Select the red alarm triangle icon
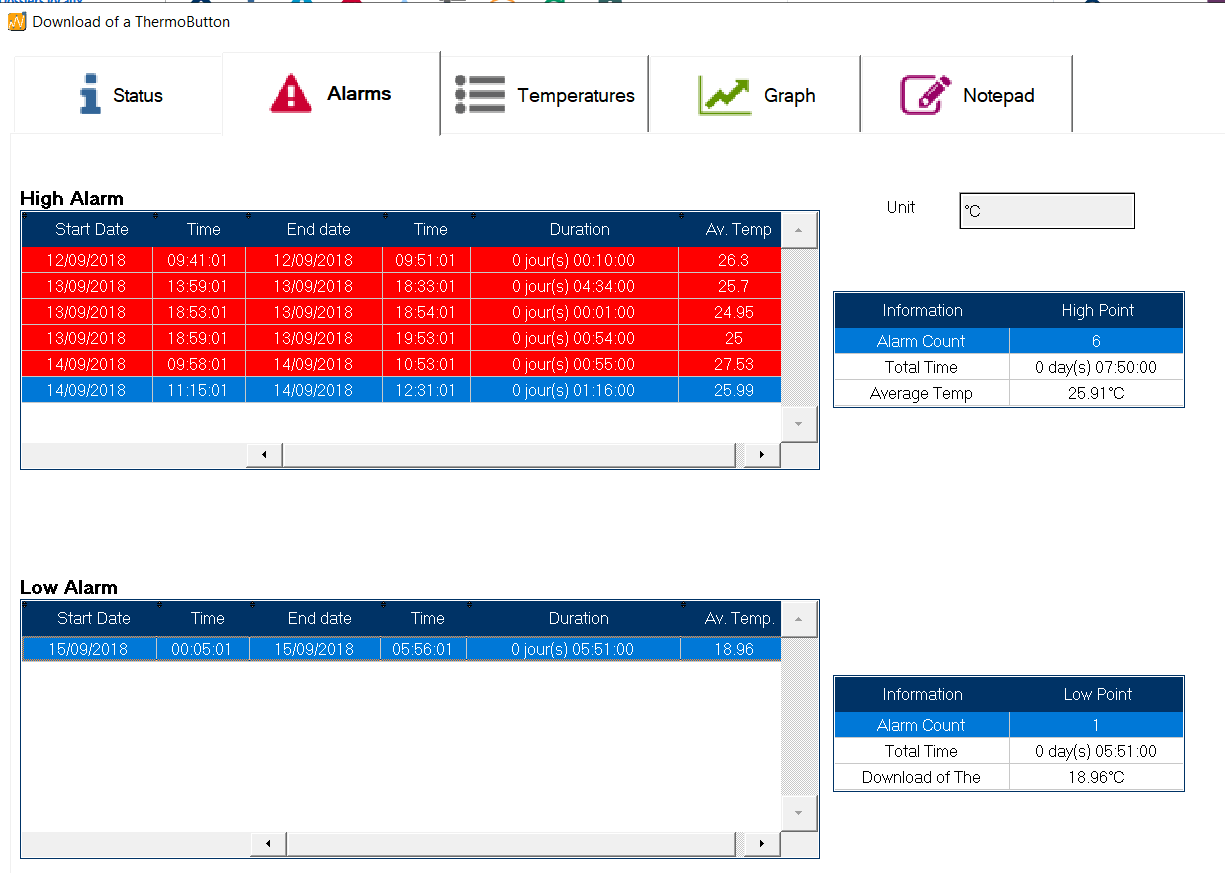 (x=289, y=94)
